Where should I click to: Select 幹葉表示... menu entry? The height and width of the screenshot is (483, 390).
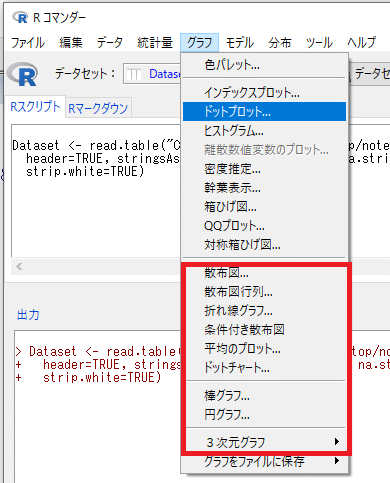click(264, 188)
